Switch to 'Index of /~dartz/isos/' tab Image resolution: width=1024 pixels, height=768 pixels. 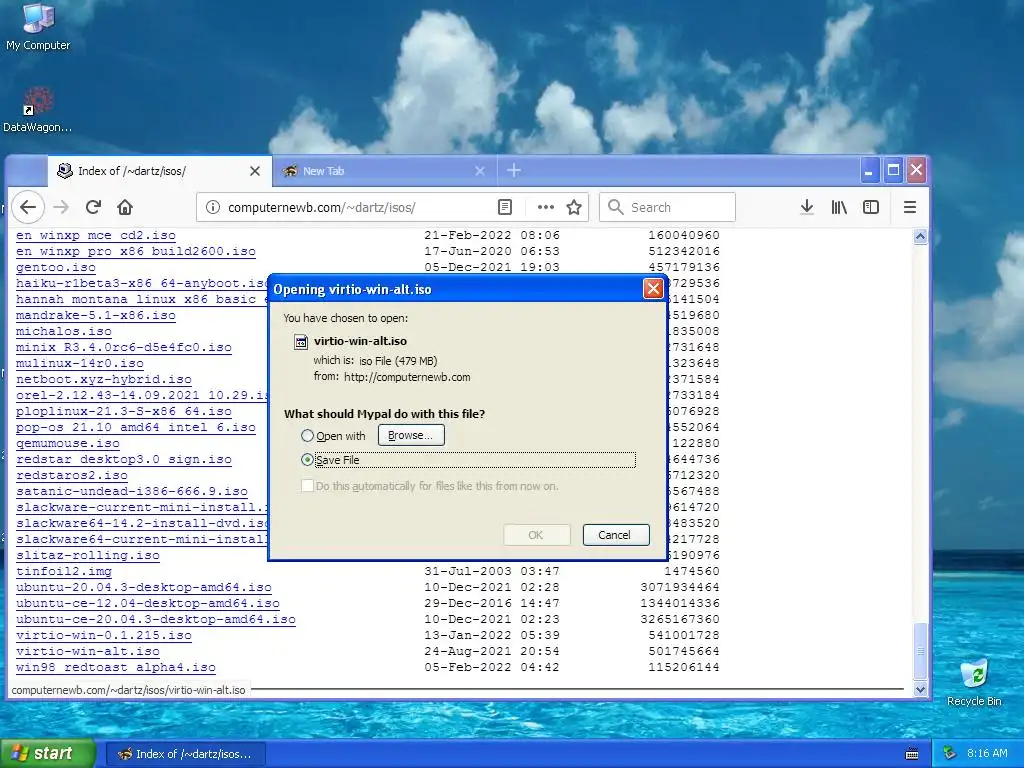159,171
